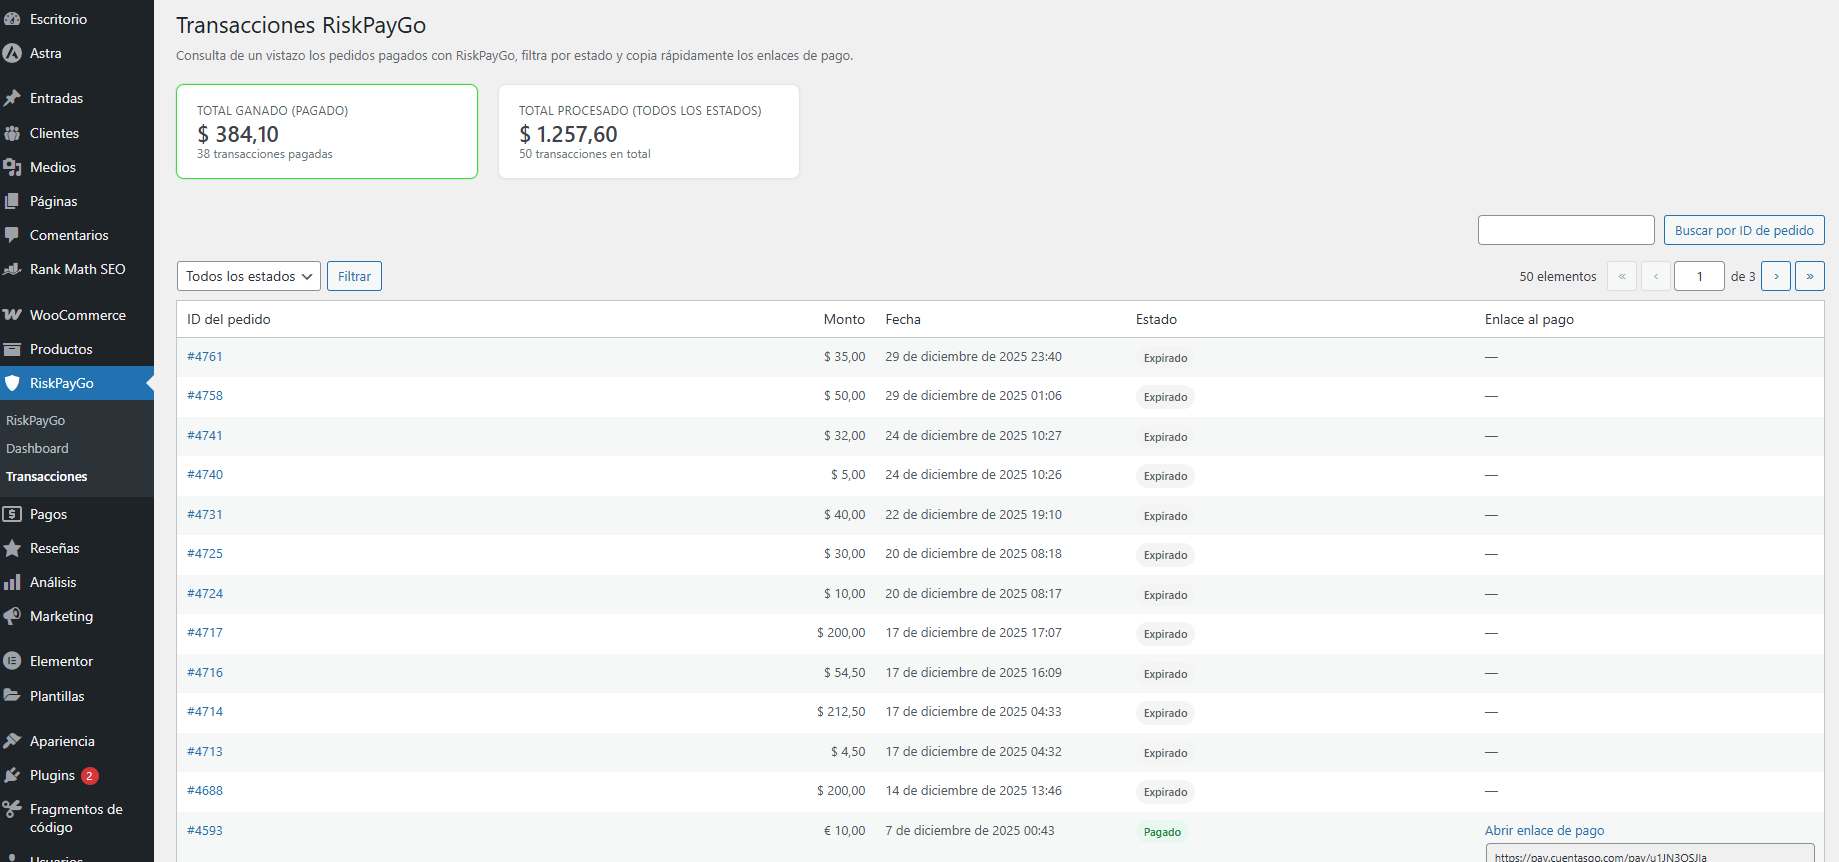
Task: Click the Filtrar button
Action: click(354, 276)
